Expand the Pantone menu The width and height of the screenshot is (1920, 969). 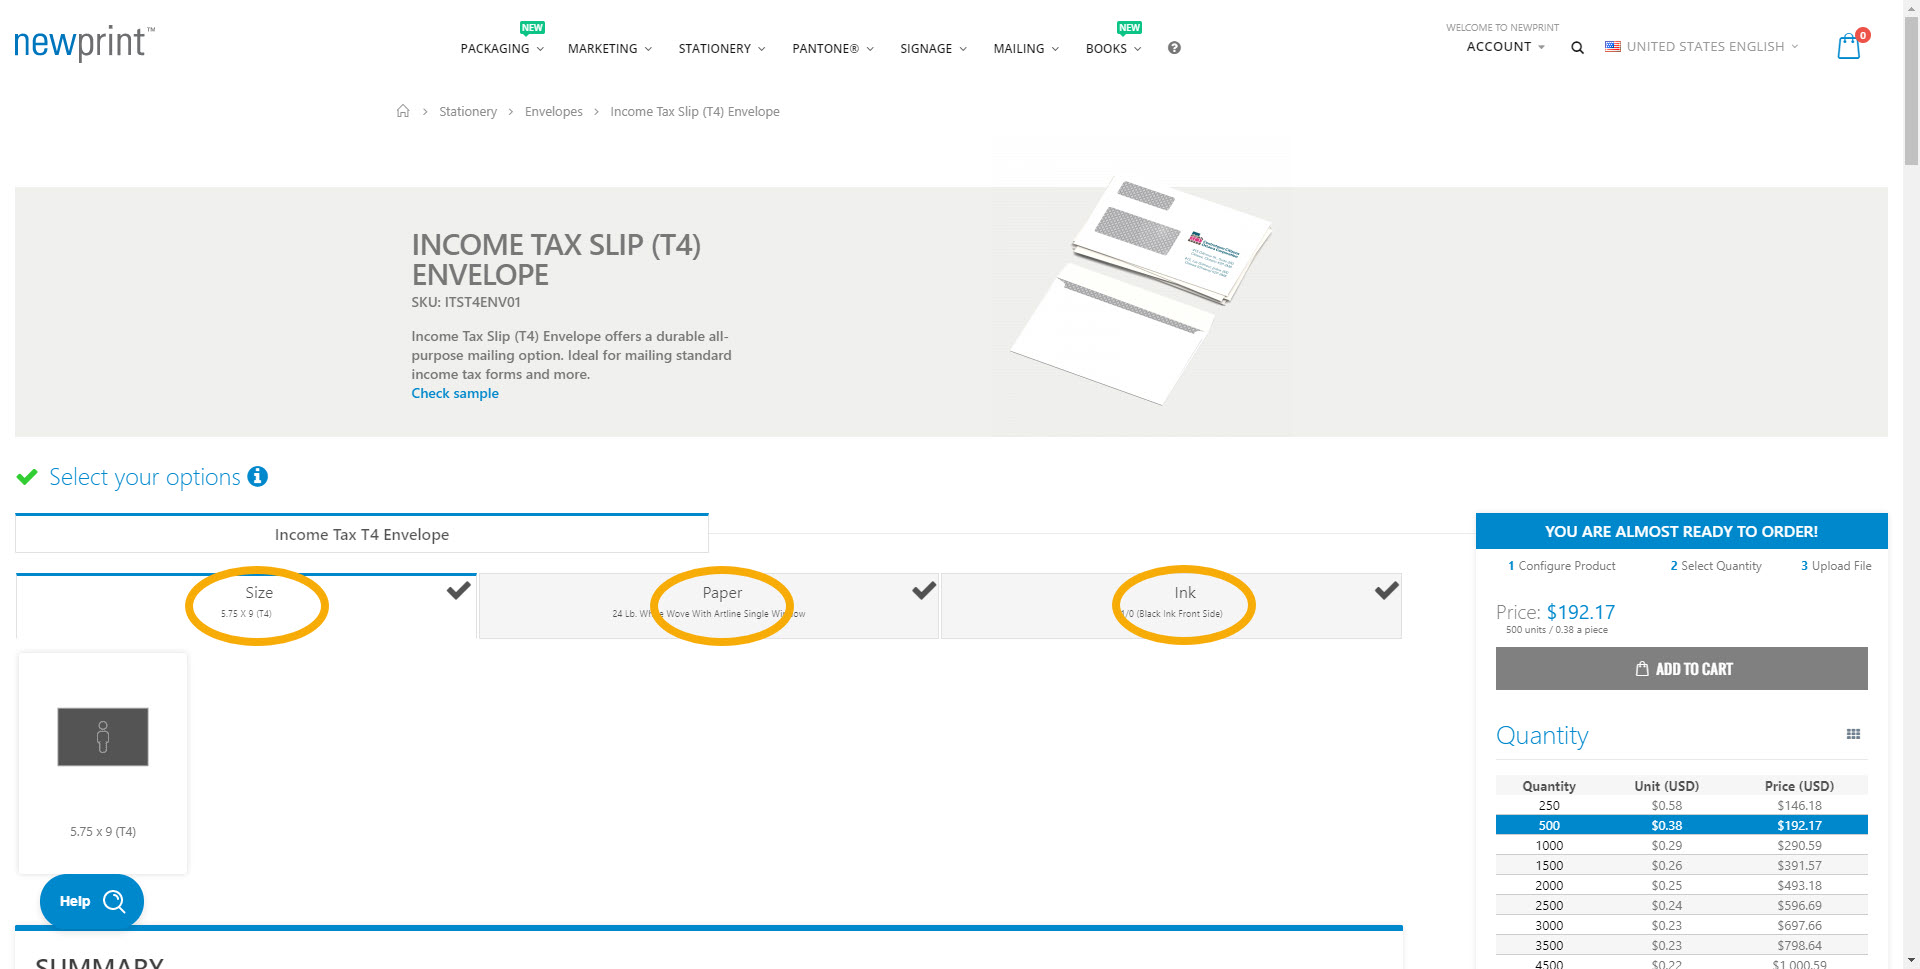pyautogui.click(x=833, y=48)
